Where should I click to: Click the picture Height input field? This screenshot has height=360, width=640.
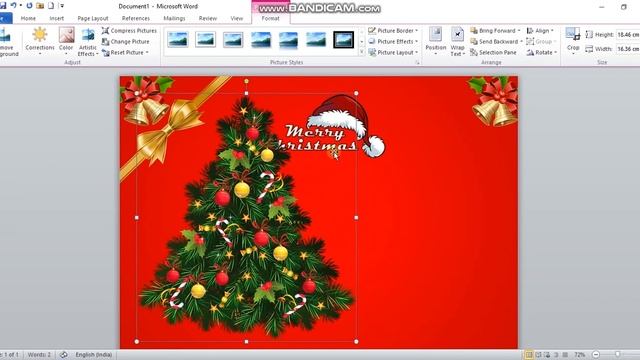(628, 35)
